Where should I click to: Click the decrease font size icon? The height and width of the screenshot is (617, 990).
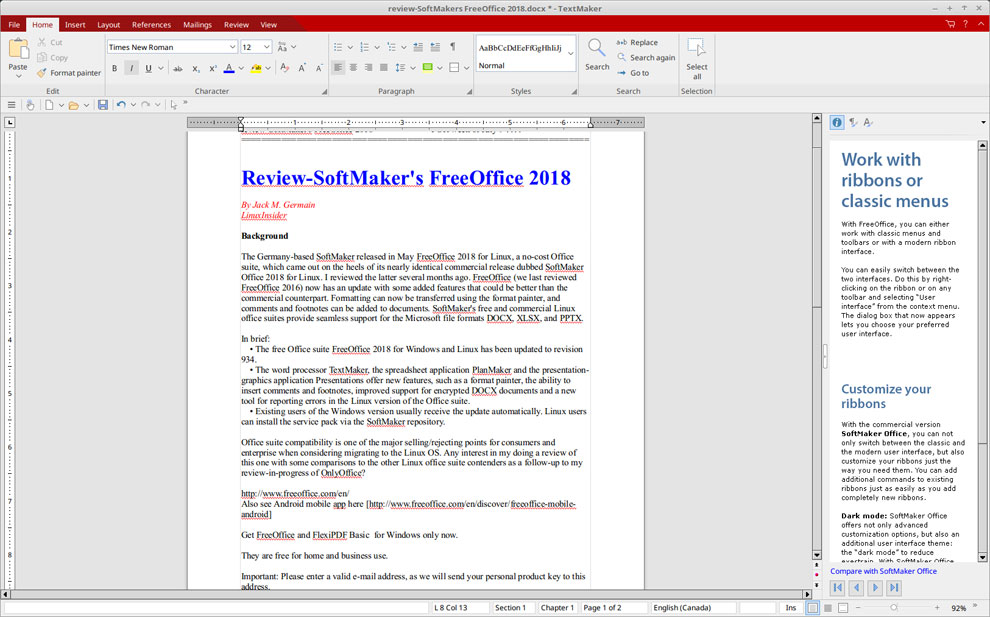[x=319, y=68]
